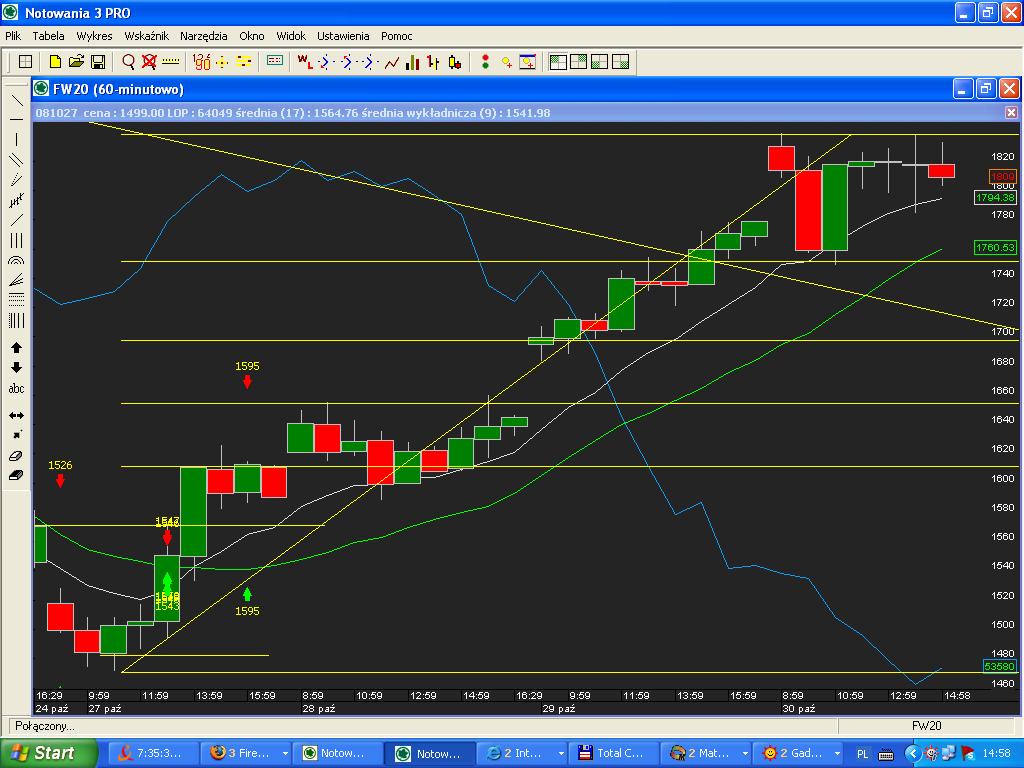Open the Tabela menu

pyautogui.click(x=48, y=36)
